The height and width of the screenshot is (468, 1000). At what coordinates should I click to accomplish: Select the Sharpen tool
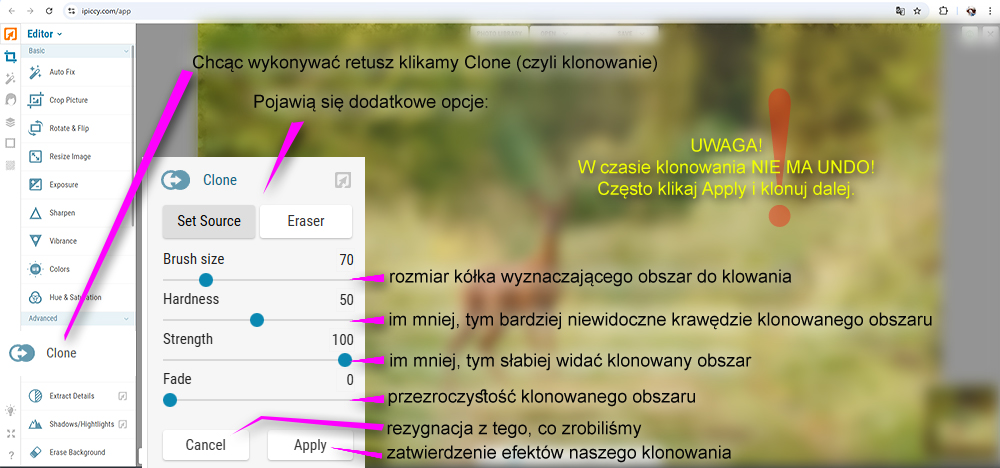(62, 212)
